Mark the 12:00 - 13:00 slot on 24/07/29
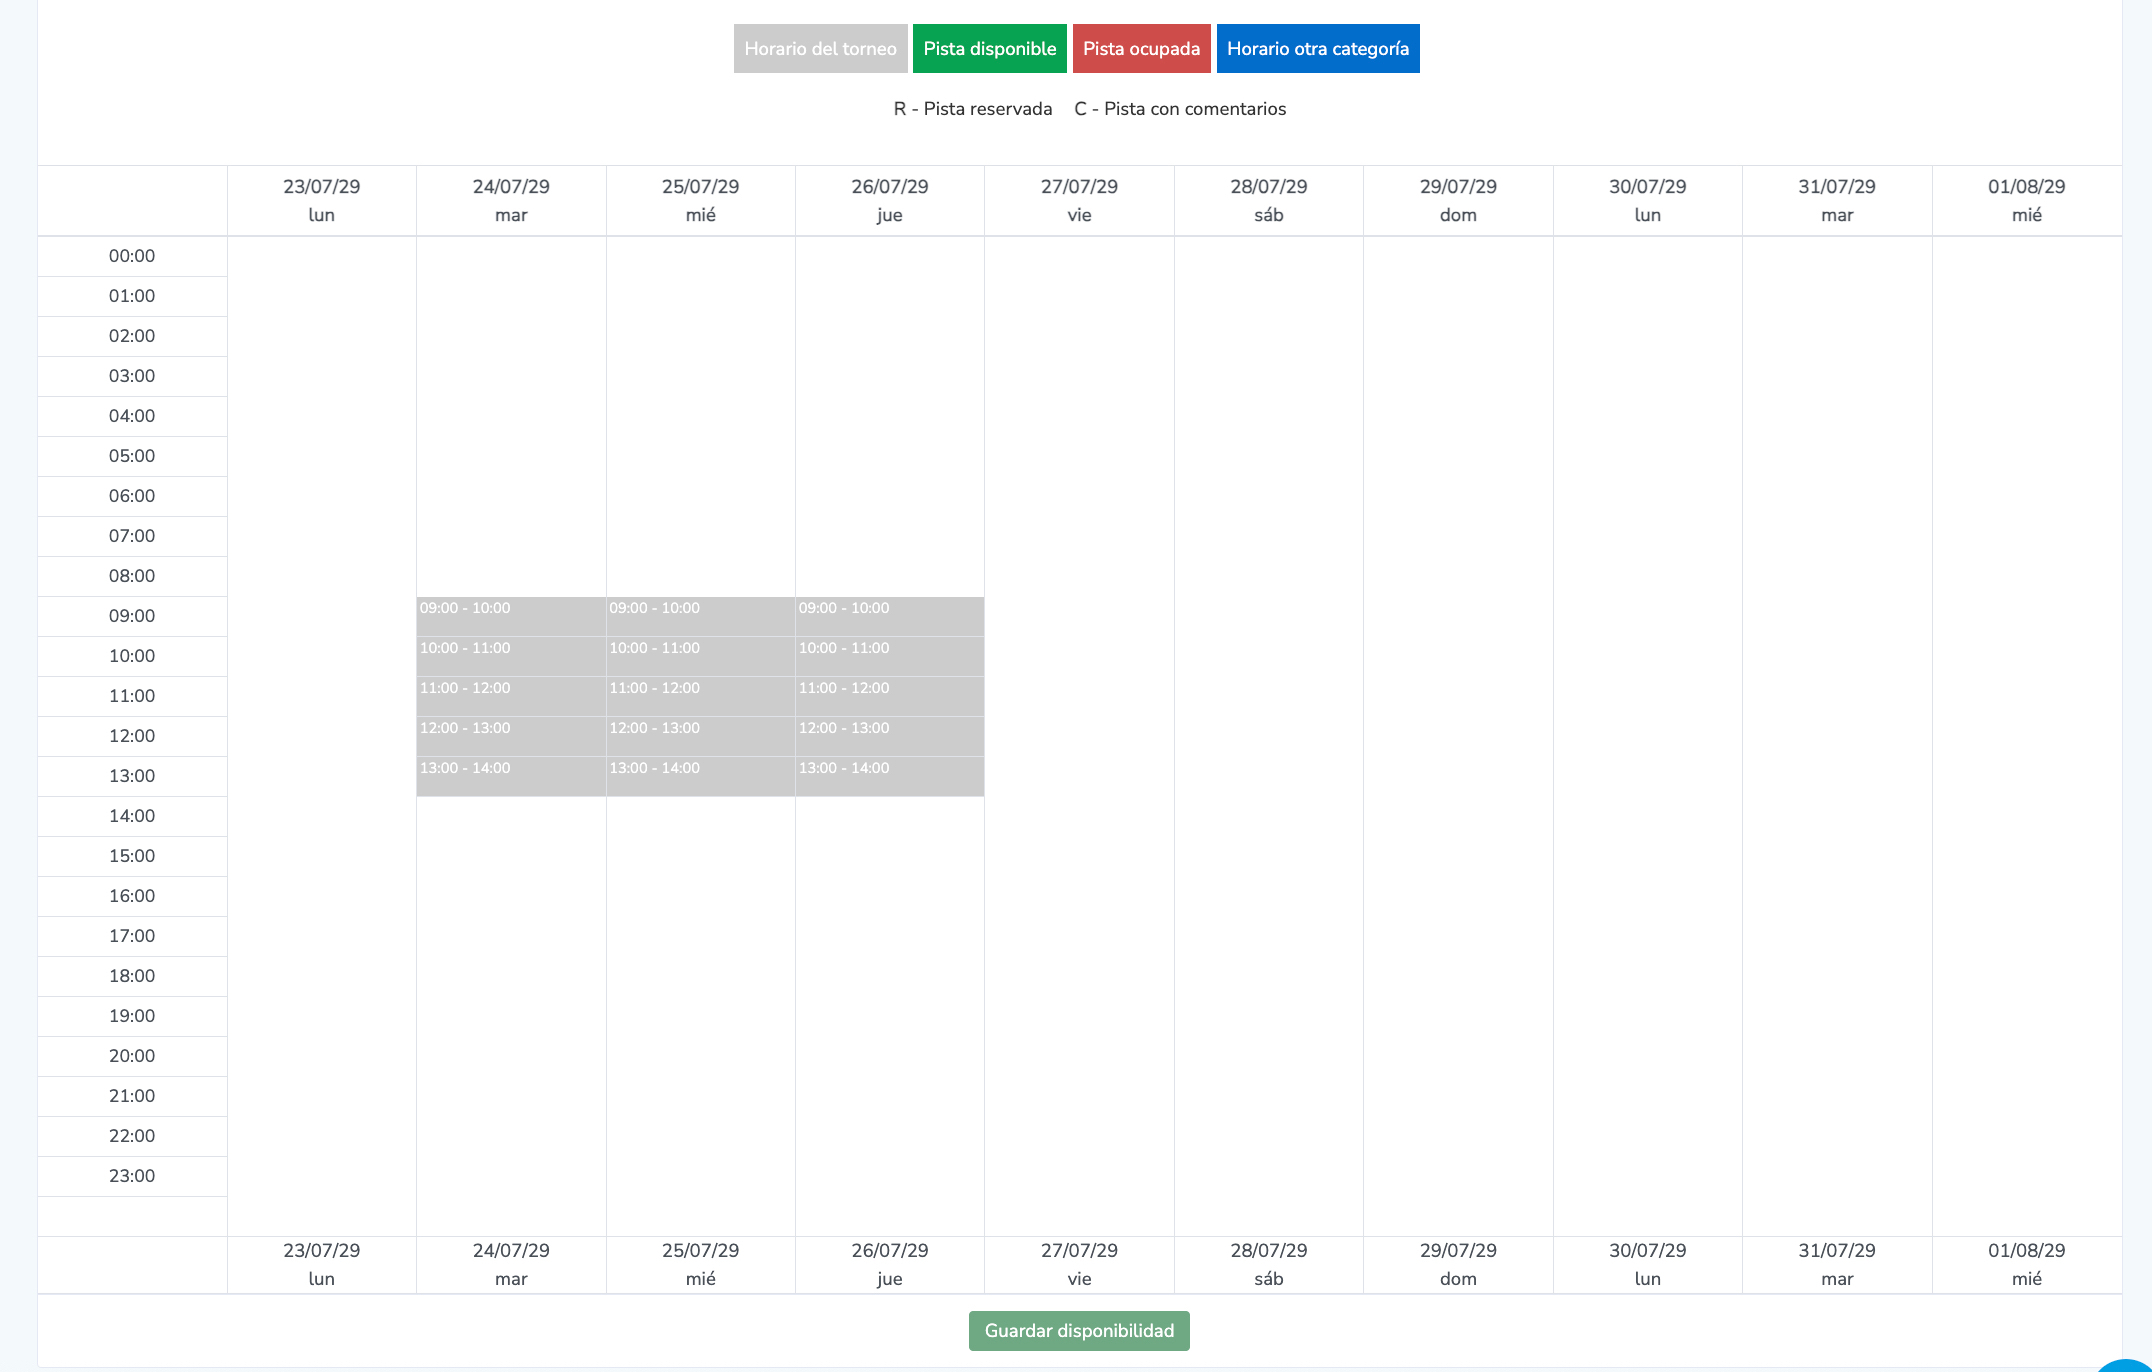 [x=511, y=737]
